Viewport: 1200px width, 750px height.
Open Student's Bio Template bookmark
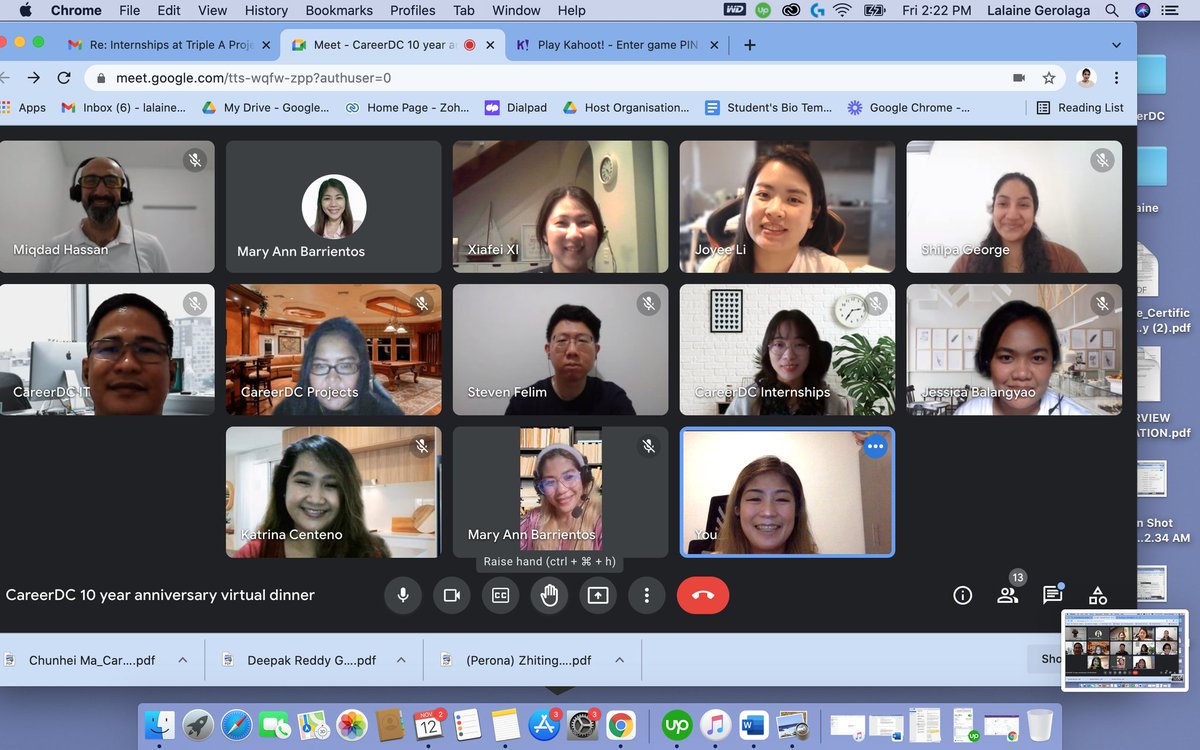point(768,107)
